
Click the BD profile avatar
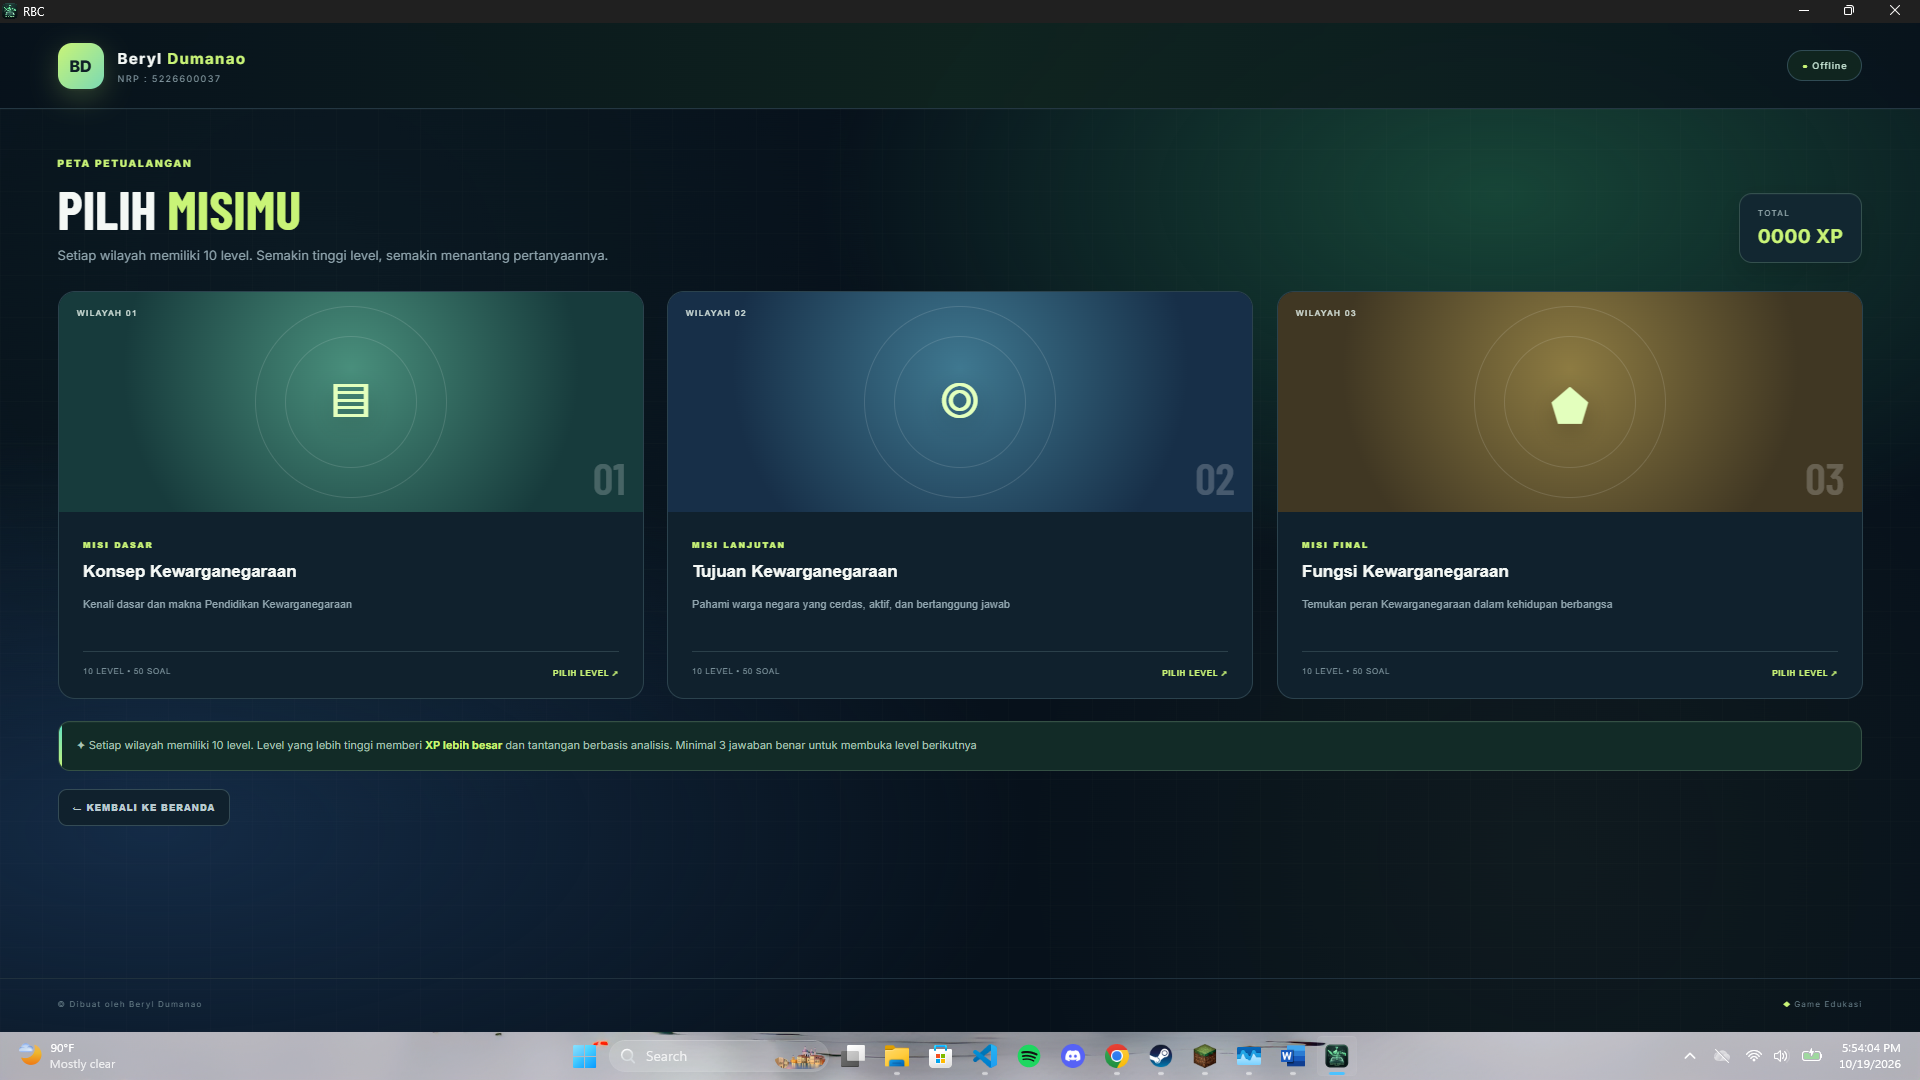coord(81,66)
